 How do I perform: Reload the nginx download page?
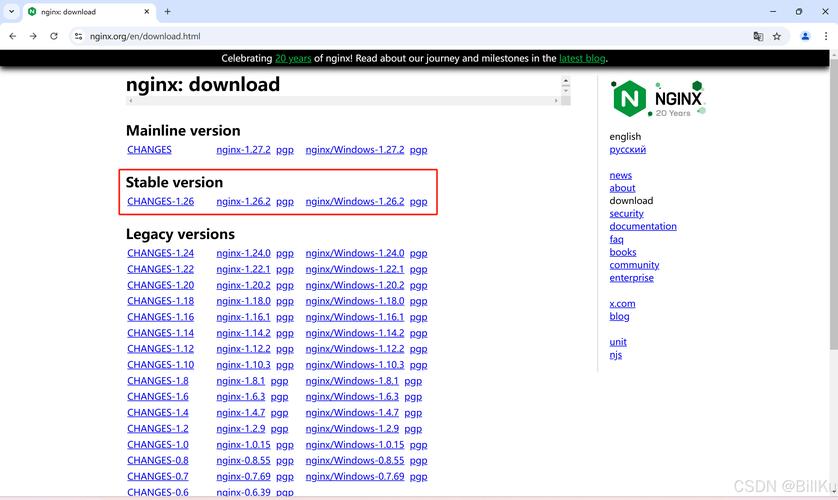coord(54,36)
